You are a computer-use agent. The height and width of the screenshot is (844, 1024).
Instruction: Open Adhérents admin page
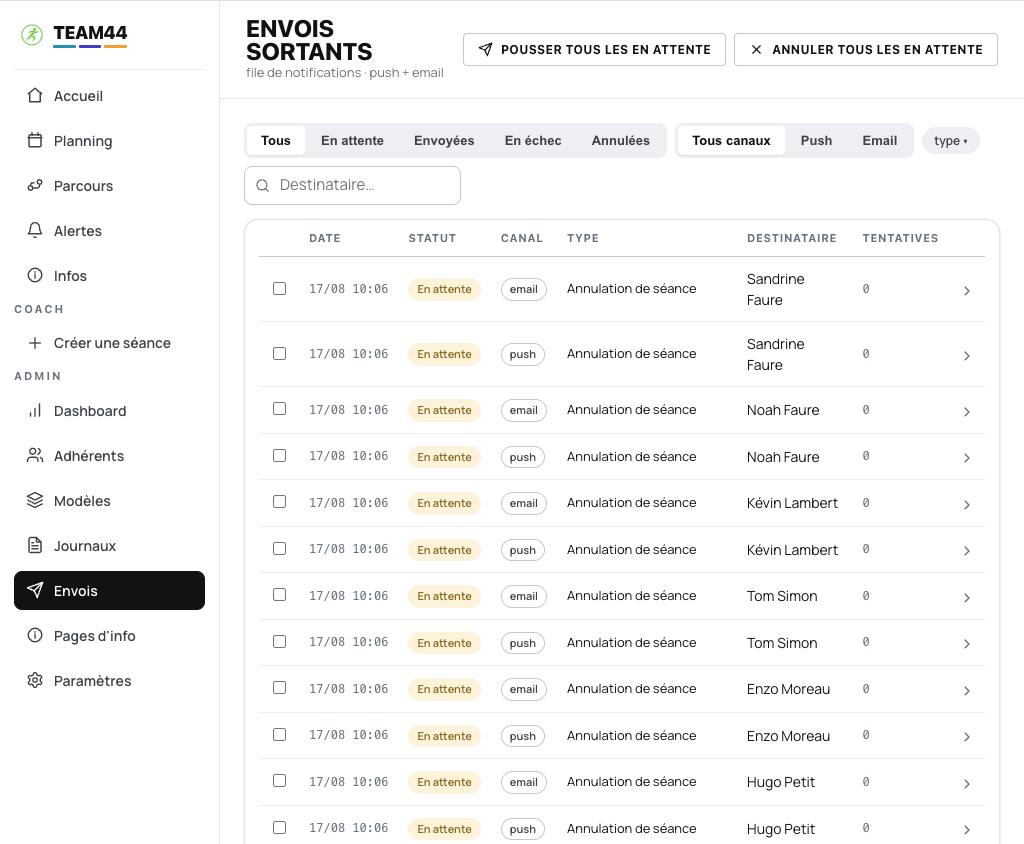pyautogui.click(x=109, y=456)
